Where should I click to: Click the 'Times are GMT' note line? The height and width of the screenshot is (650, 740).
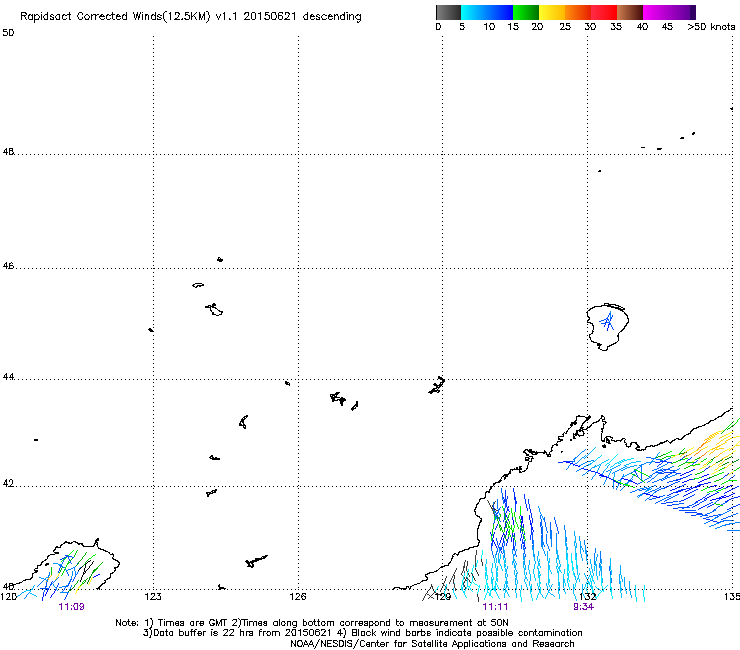coord(312,623)
